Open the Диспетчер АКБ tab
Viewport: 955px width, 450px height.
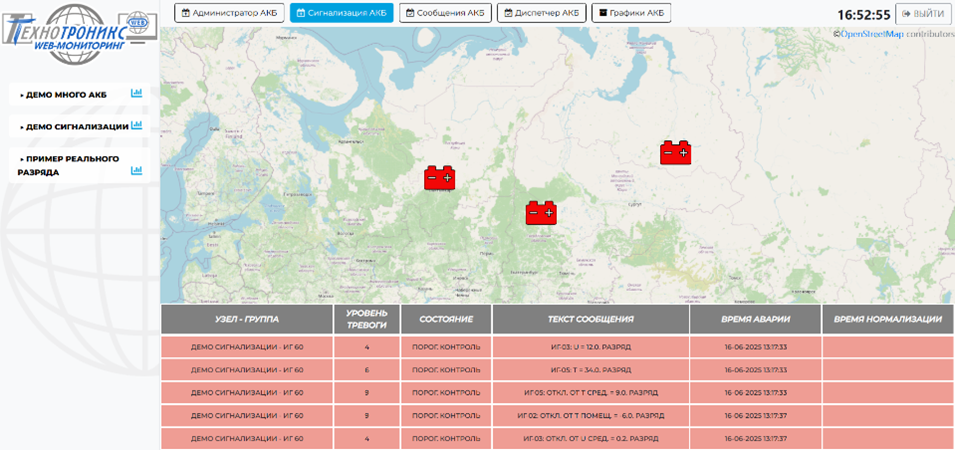541,13
